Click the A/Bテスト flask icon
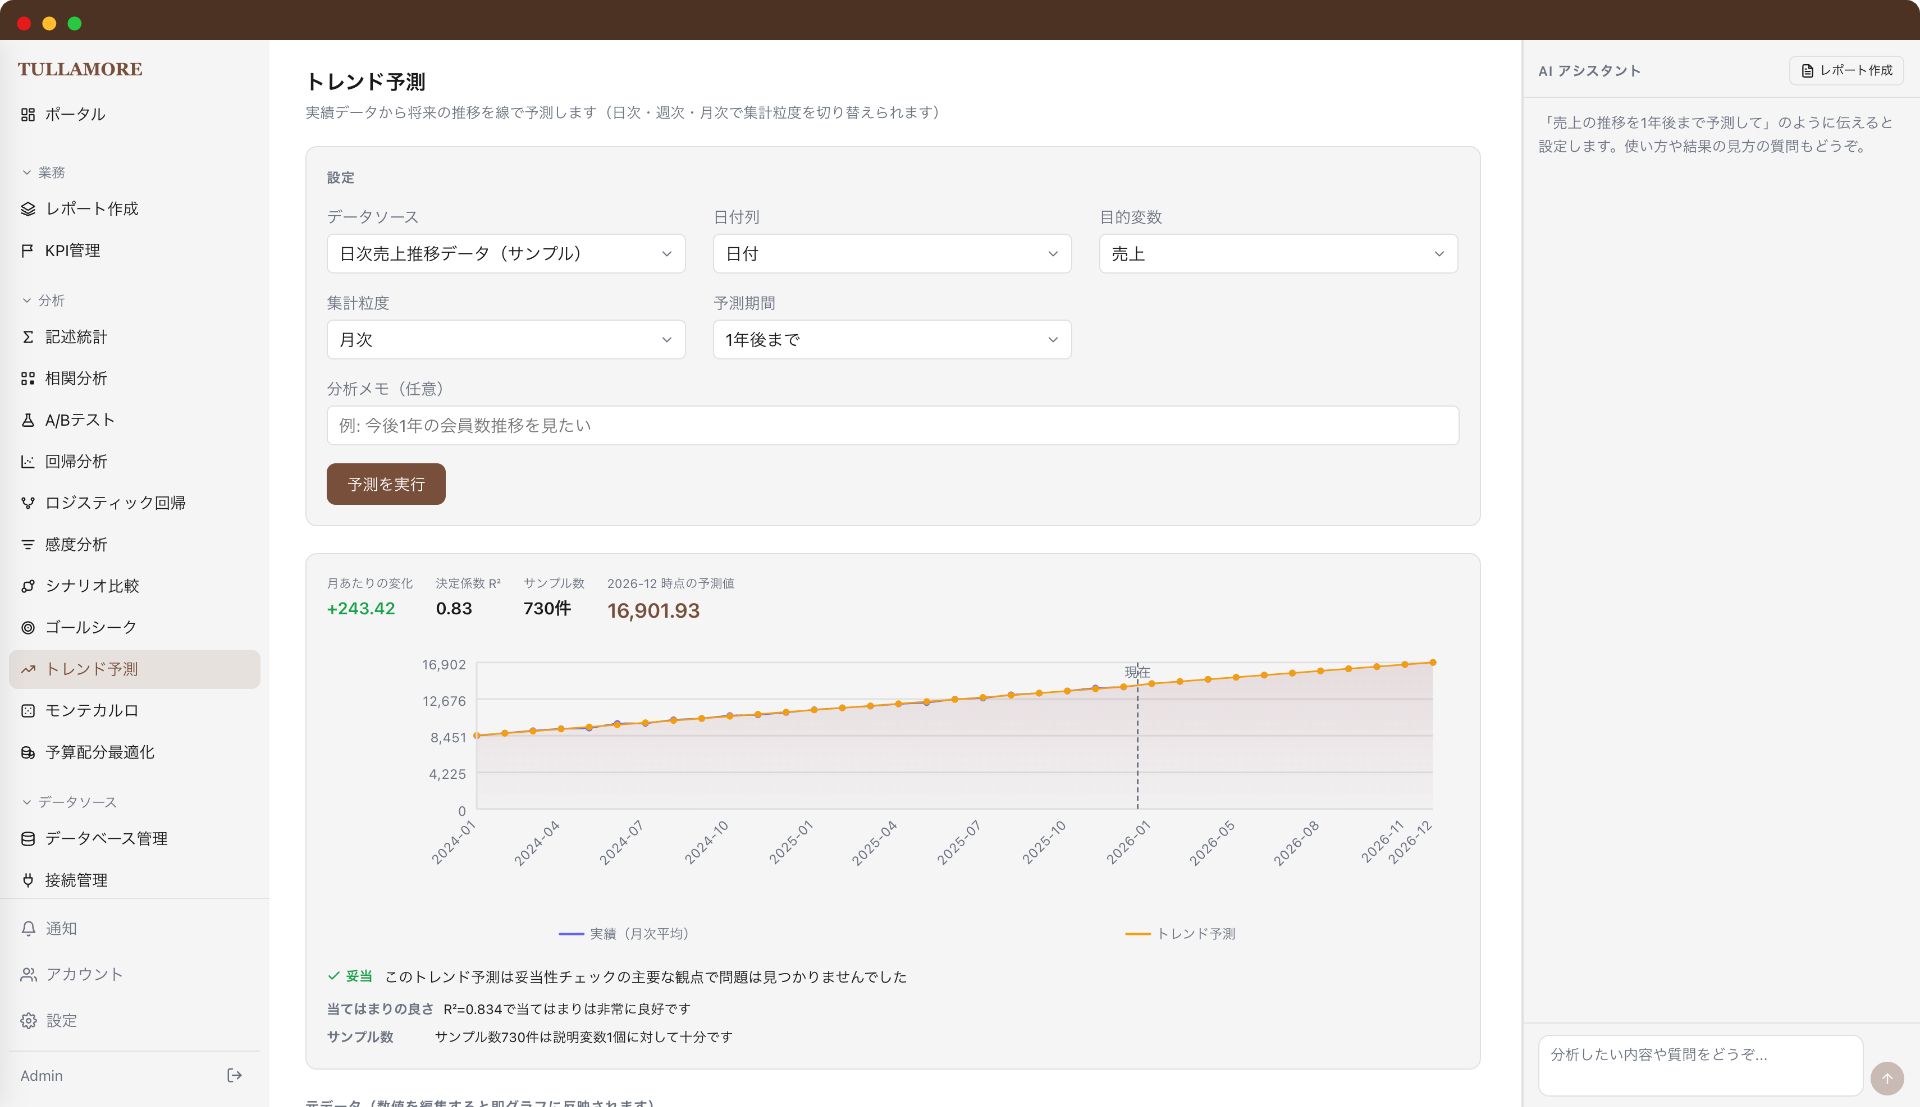 28,420
